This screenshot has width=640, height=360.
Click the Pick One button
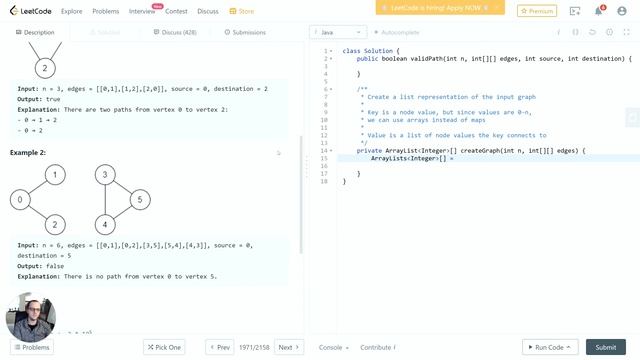click(164, 347)
